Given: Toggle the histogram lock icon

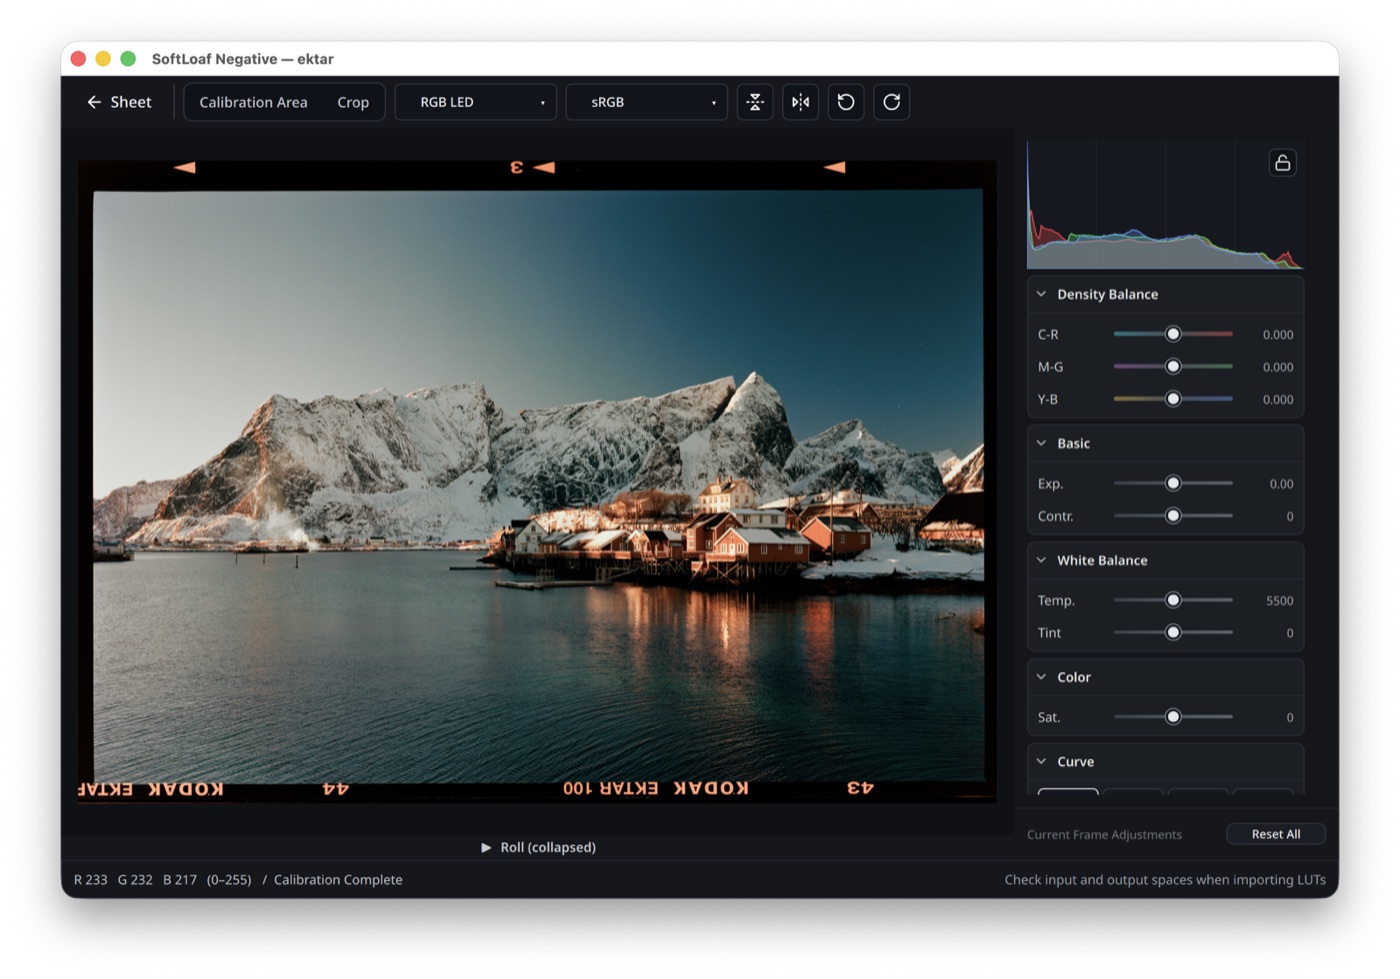Looking at the screenshot, I should point(1282,163).
